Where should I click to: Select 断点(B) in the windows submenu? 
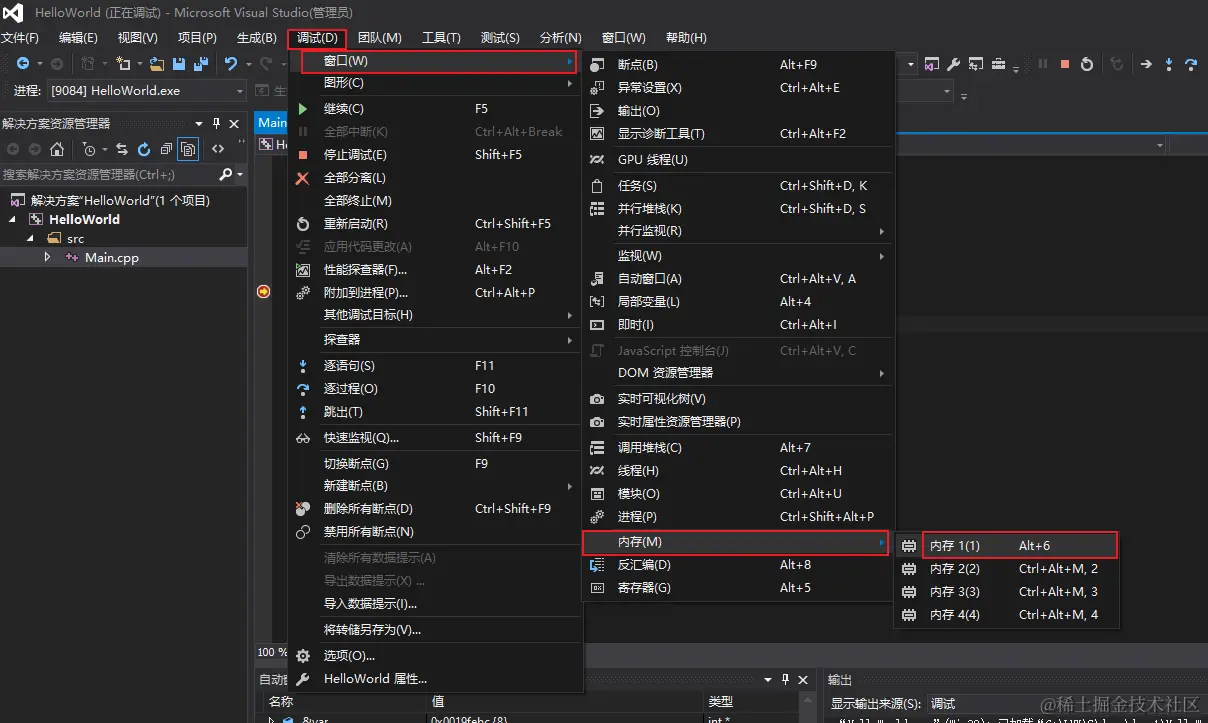click(x=737, y=64)
